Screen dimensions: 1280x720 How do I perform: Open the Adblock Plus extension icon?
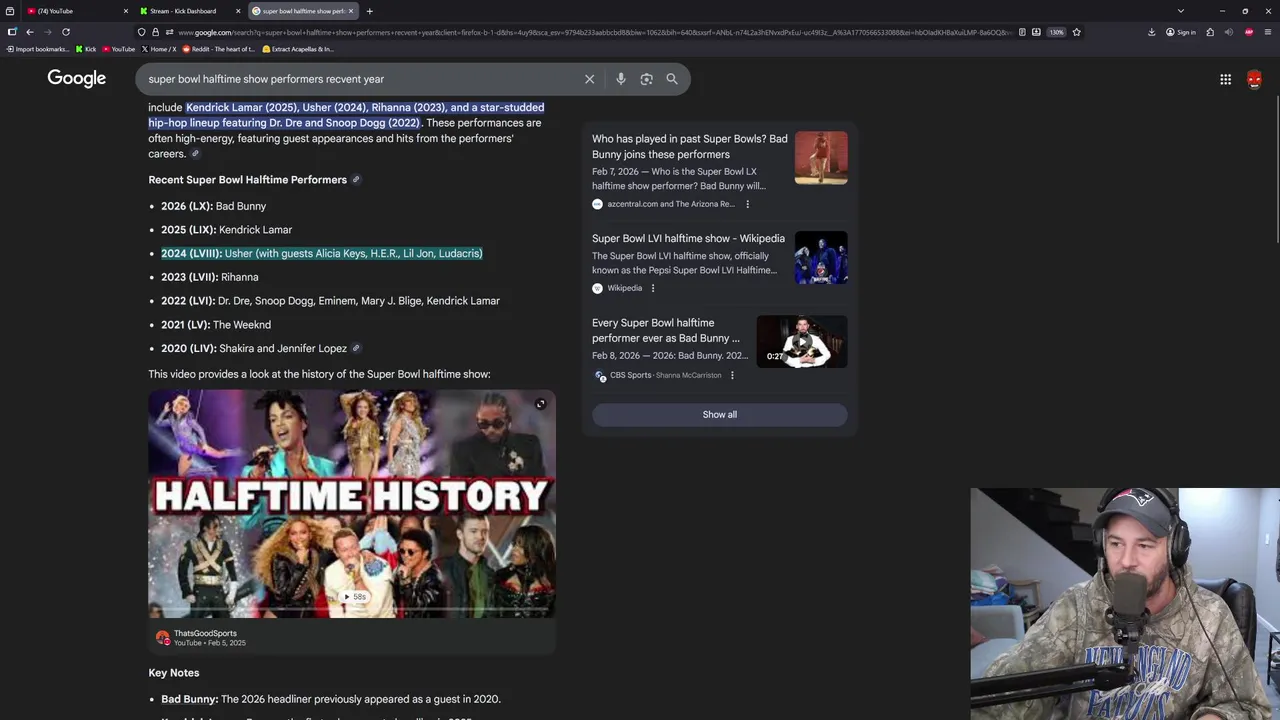point(1249,32)
